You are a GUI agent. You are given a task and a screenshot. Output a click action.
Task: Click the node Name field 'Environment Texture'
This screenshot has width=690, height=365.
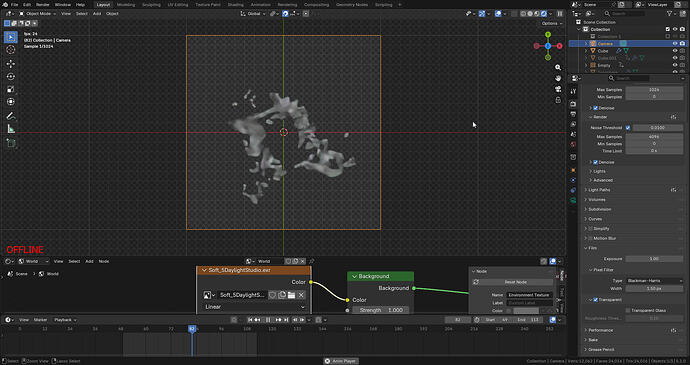pos(530,295)
